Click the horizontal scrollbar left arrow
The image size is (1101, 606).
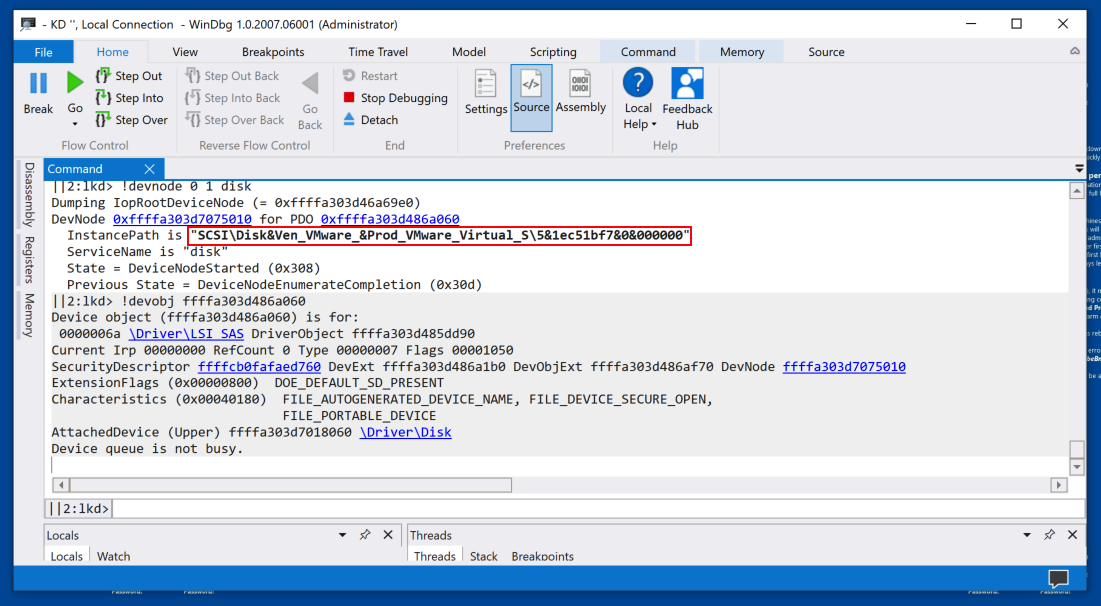tap(61, 485)
